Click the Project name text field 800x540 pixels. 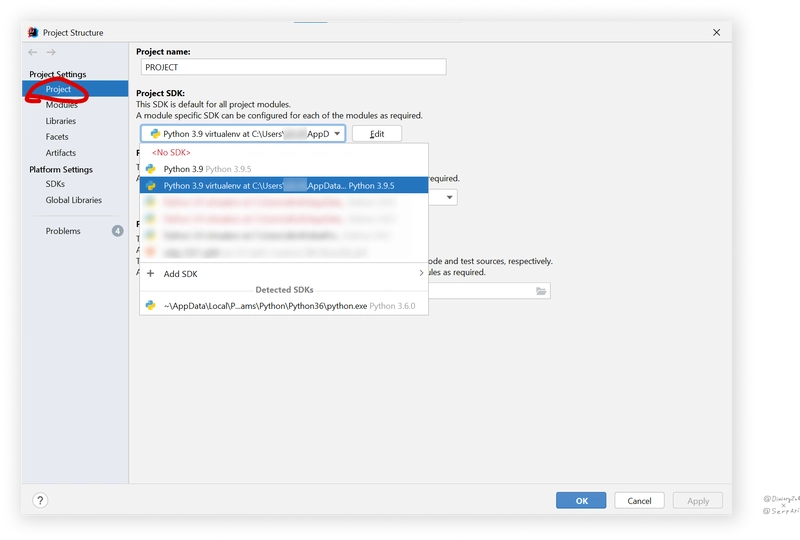pyautogui.click(x=291, y=68)
